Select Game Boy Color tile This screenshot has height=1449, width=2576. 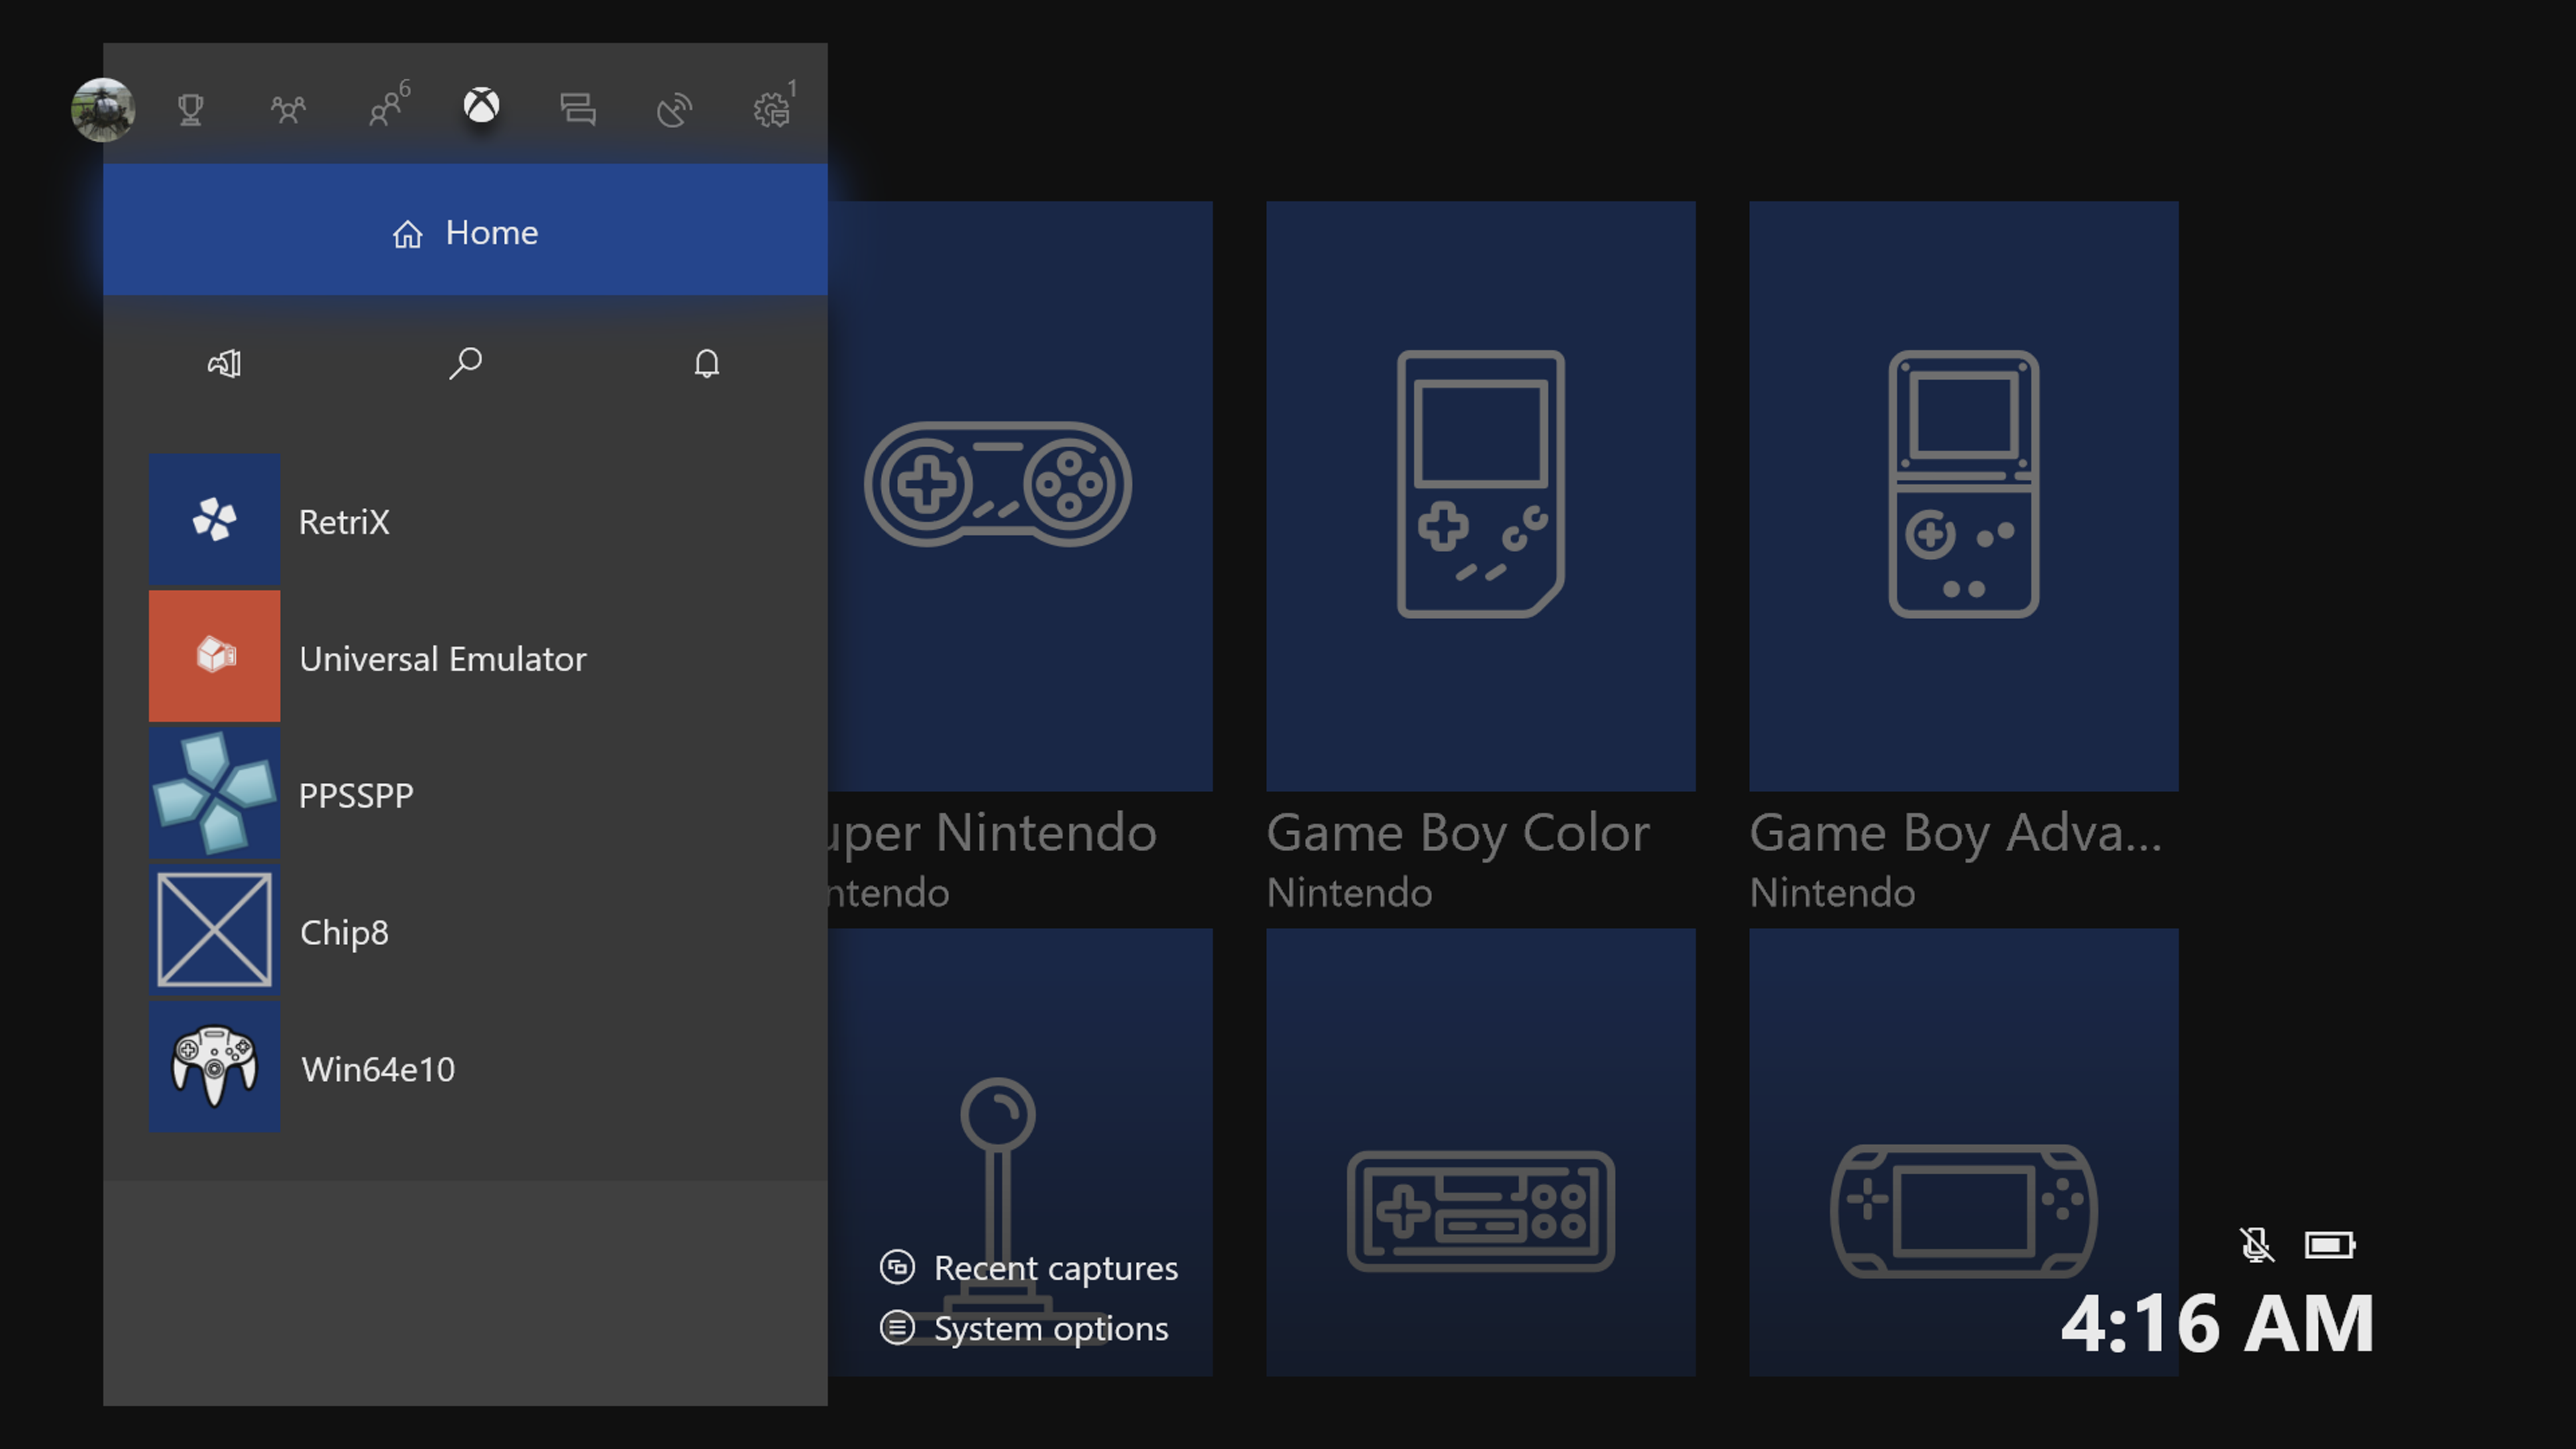coord(1480,496)
